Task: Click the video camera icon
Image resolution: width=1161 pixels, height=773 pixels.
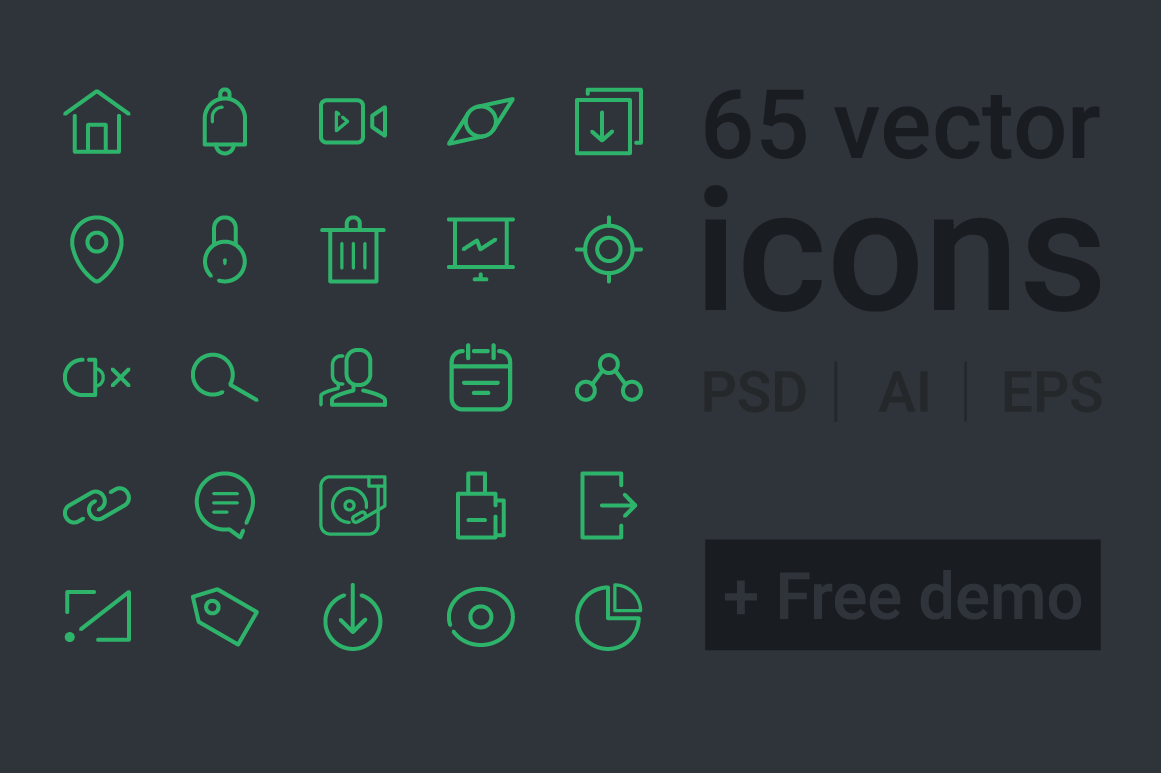Action: pyautogui.click(x=353, y=121)
